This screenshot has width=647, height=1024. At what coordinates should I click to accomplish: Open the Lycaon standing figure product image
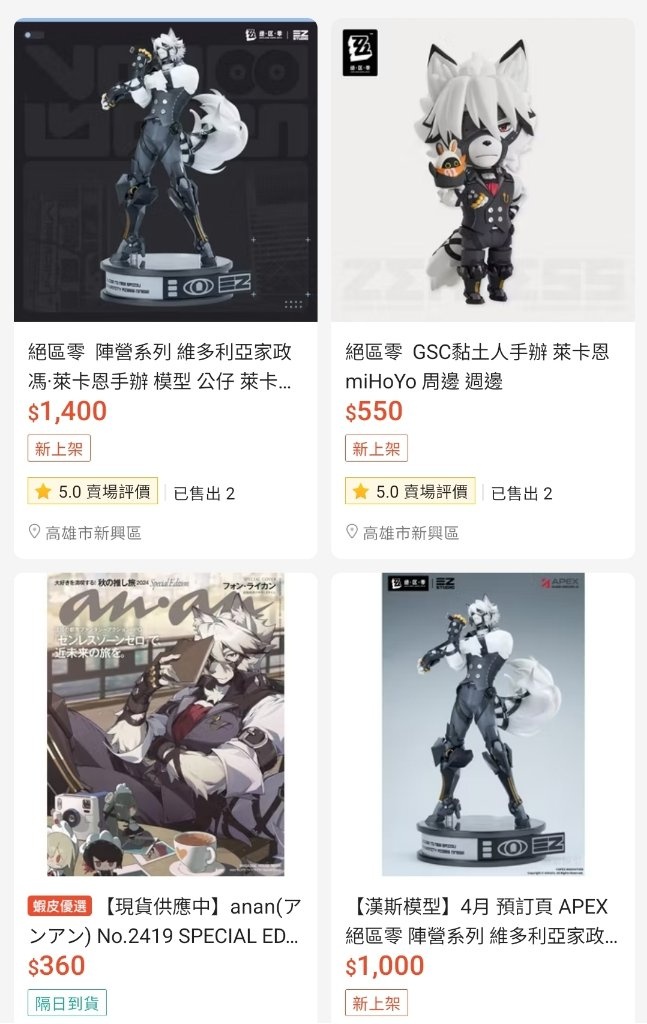coord(166,170)
